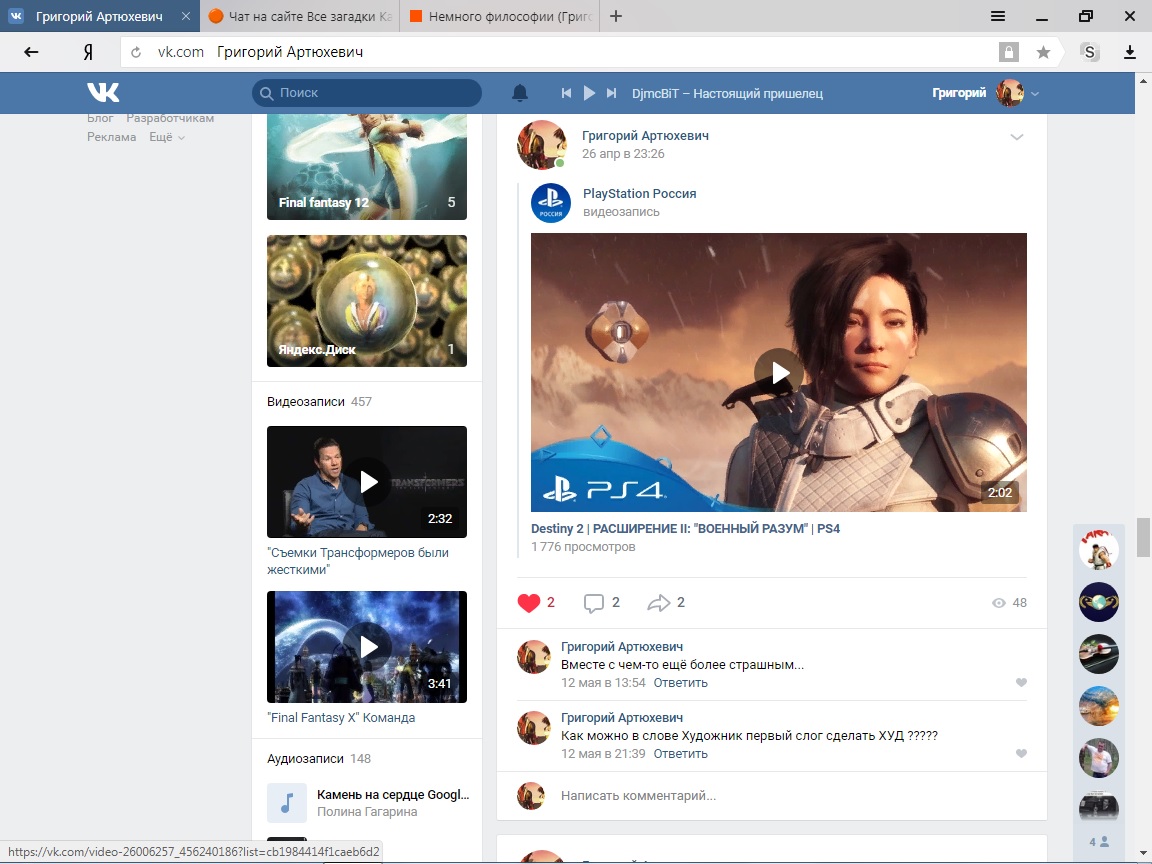
Task: Switch to Чат на сайте Все загадки tab
Action: [x=300, y=16]
